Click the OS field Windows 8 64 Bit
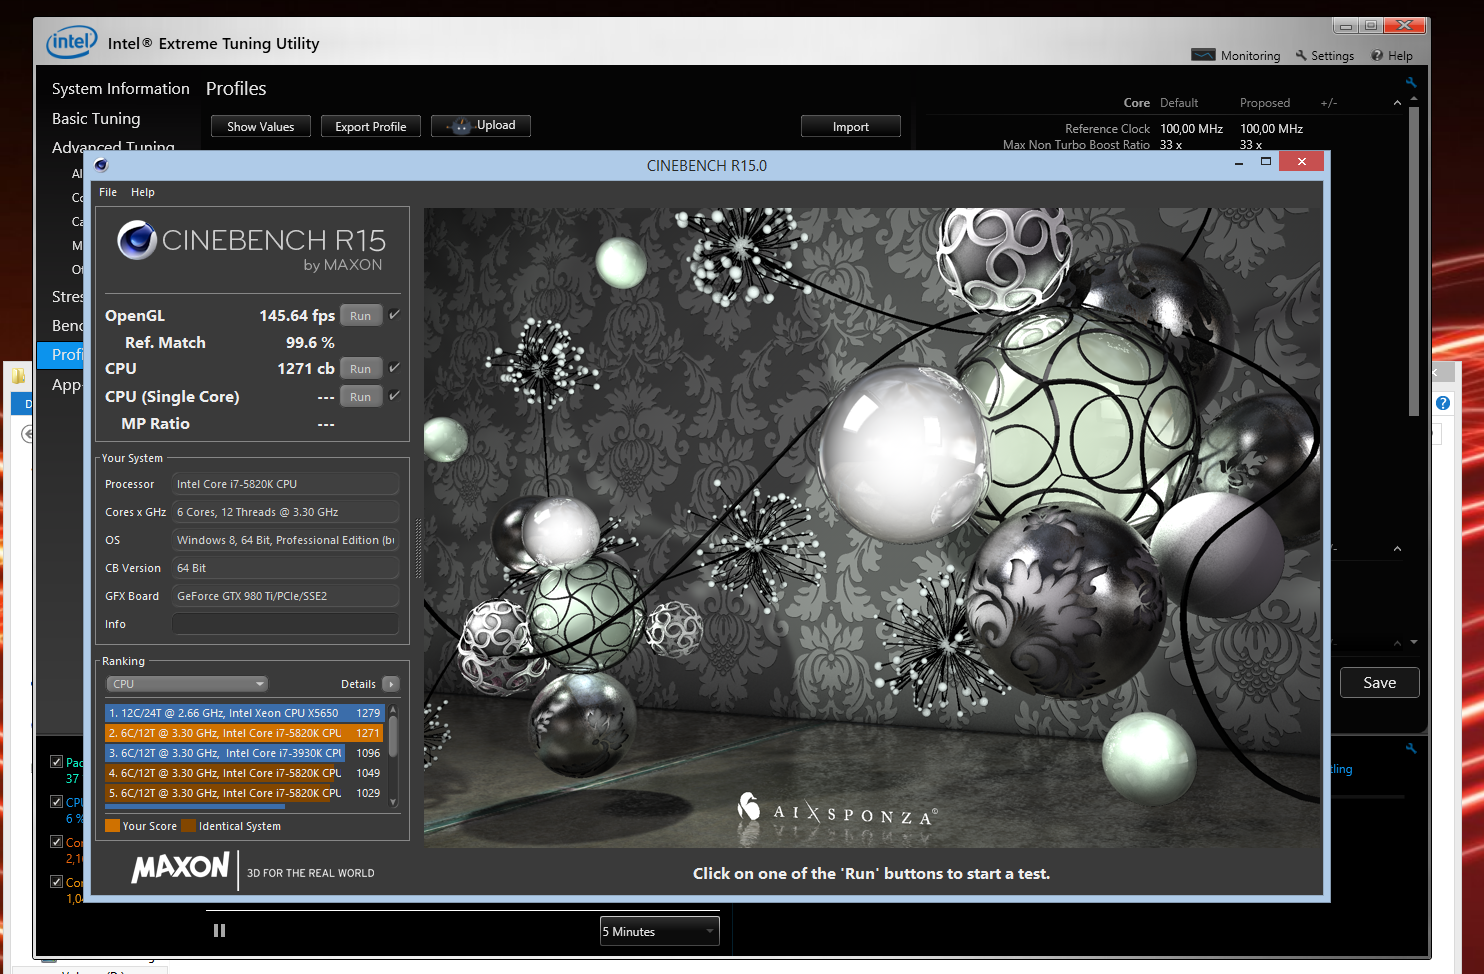Screen dimensions: 1484x974 tap(286, 540)
